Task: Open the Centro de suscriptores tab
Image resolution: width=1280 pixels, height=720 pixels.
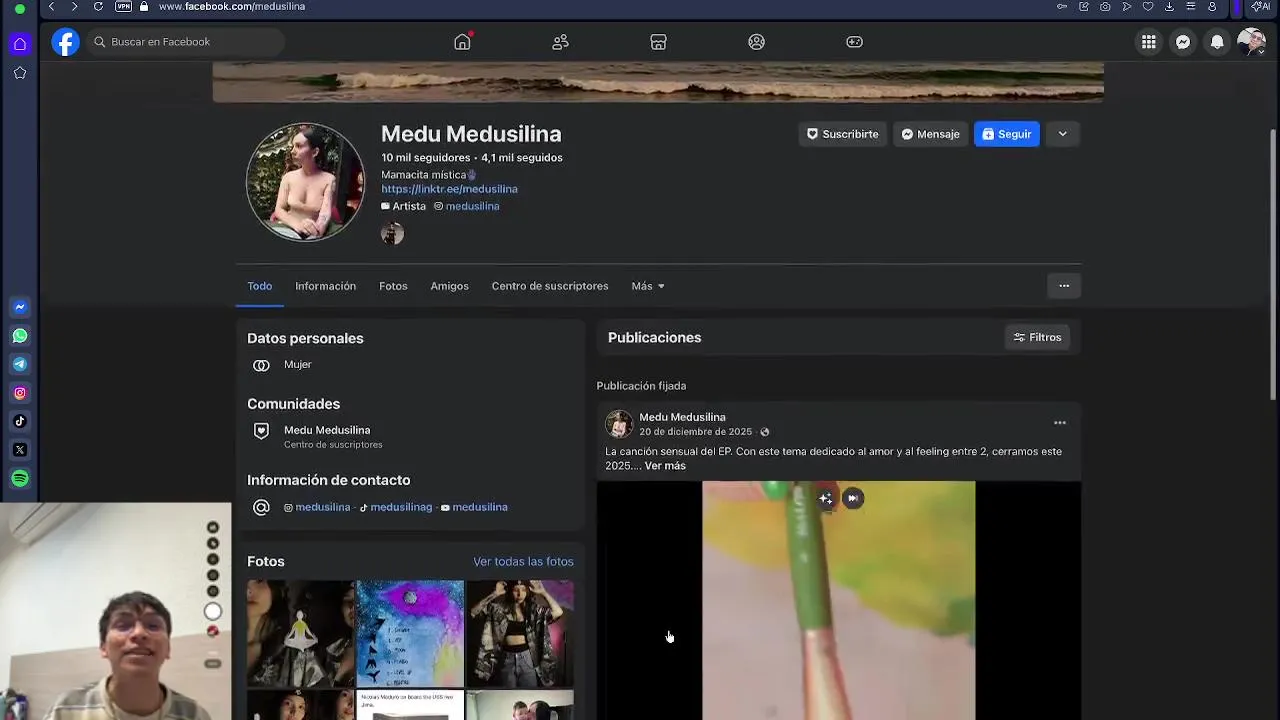Action: (x=550, y=286)
